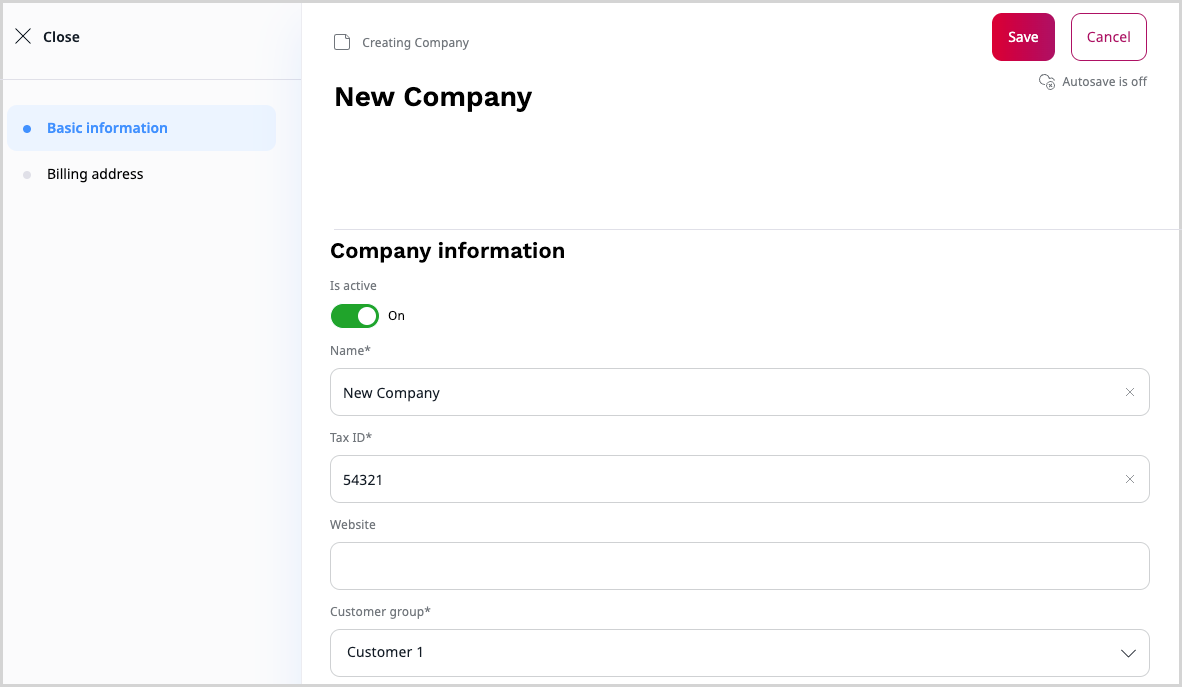1182x687 pixels.
Task: Click the Close label in the sidebar
Action: point(61,37)
